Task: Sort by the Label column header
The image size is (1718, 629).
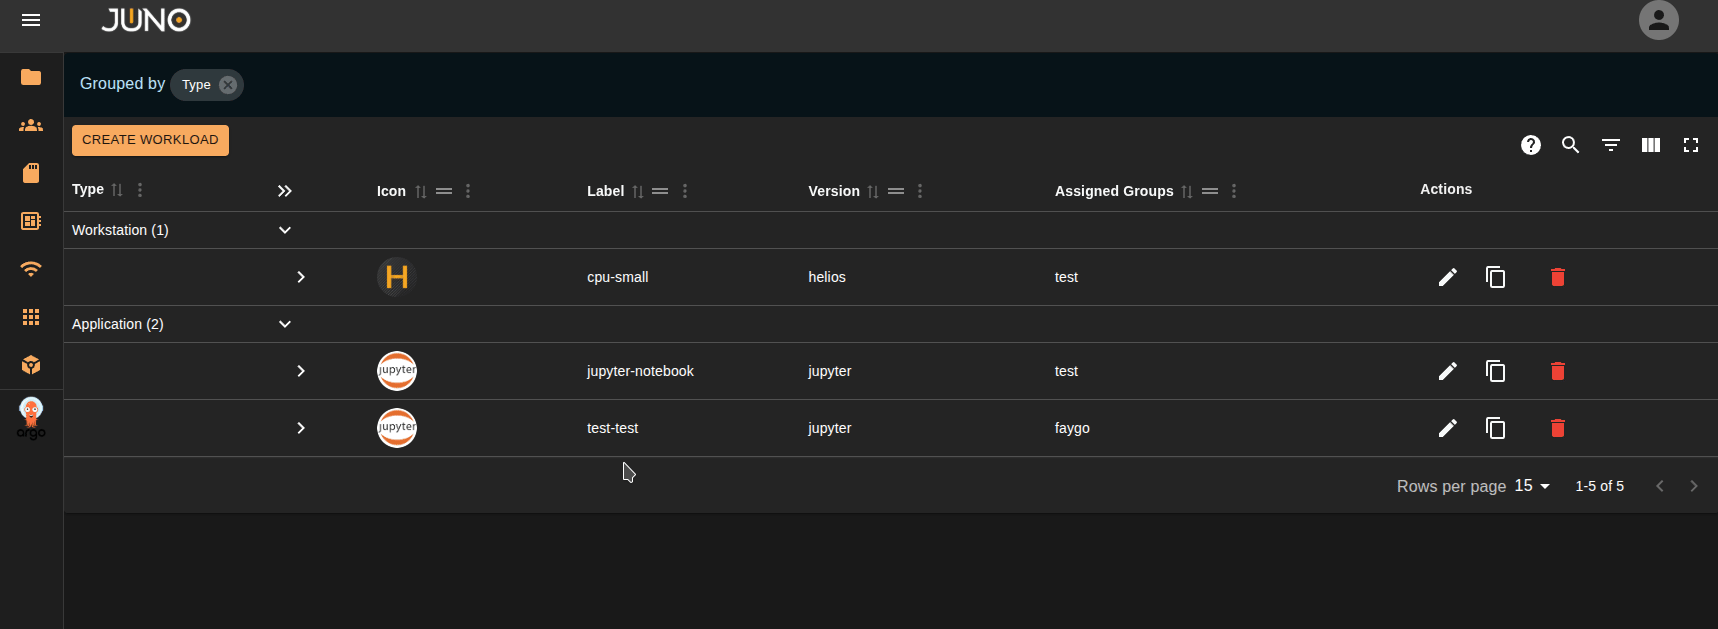Action: (x=605, y=191)
